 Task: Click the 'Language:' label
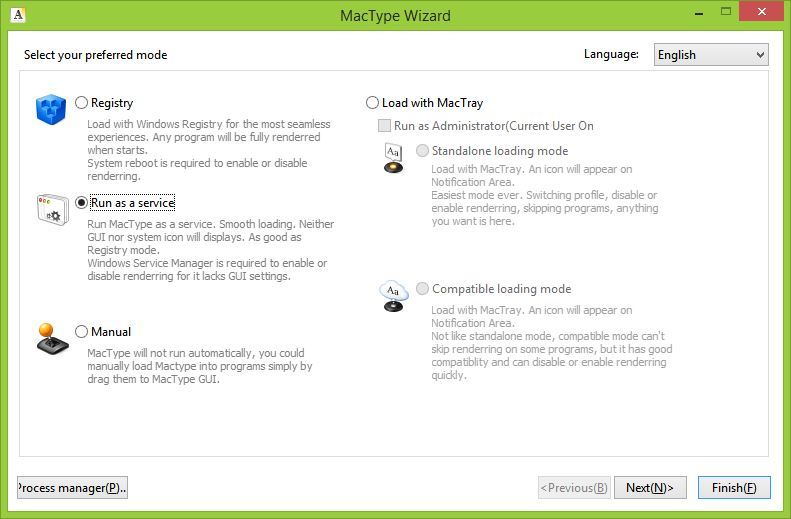point(611,54)
